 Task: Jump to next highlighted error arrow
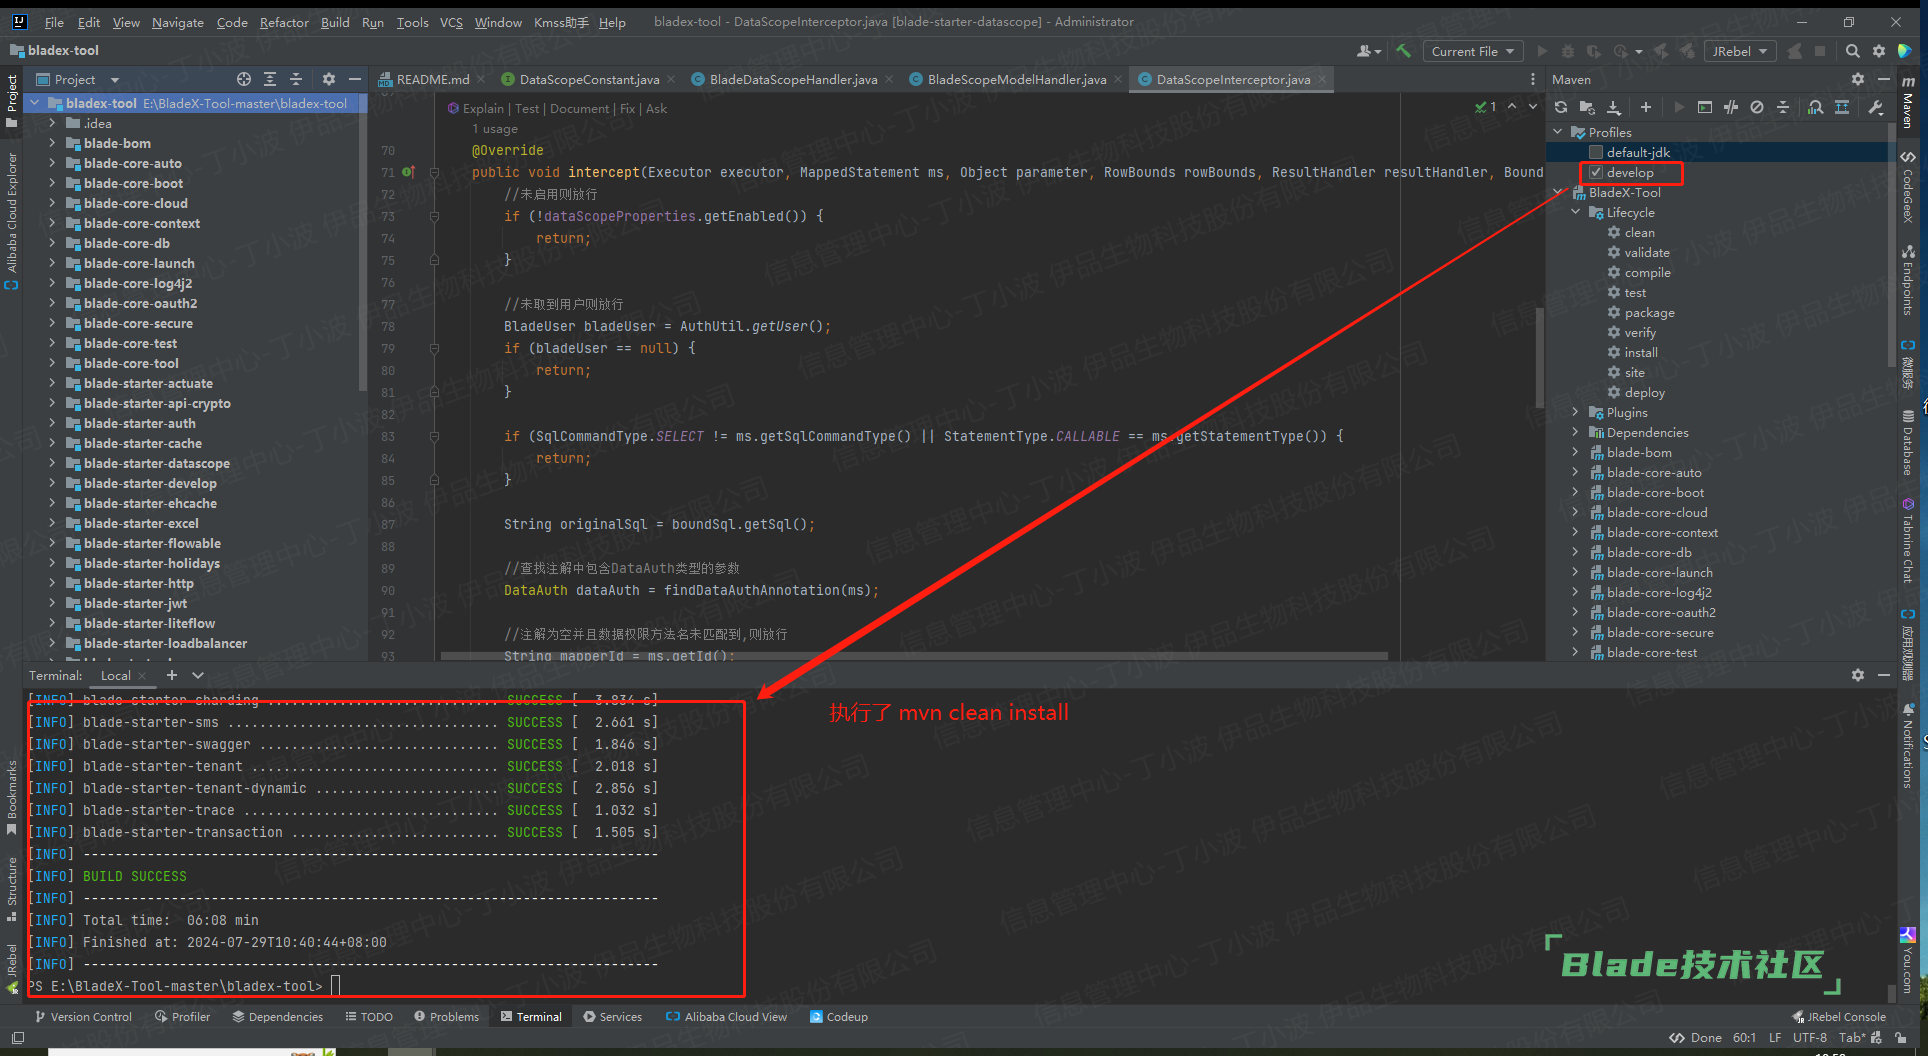point(1531,107)
